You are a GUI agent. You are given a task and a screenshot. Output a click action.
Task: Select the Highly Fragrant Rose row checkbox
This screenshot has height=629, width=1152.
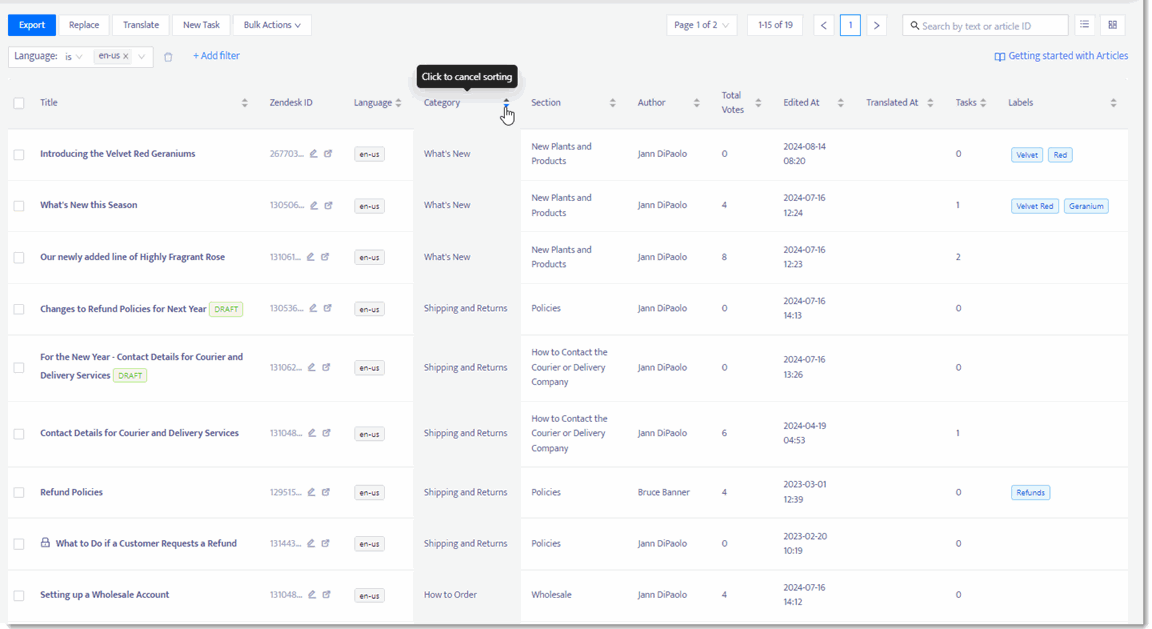click(19, 257)
